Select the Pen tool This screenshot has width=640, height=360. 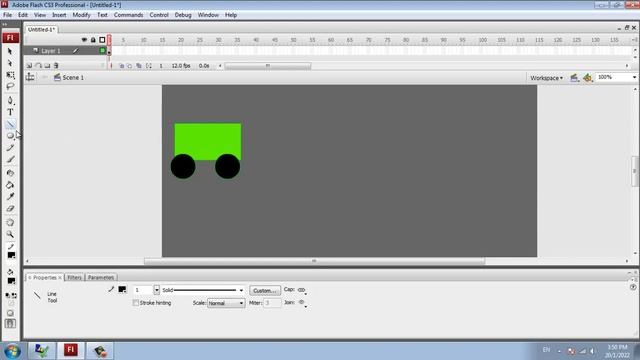(10, 100)
